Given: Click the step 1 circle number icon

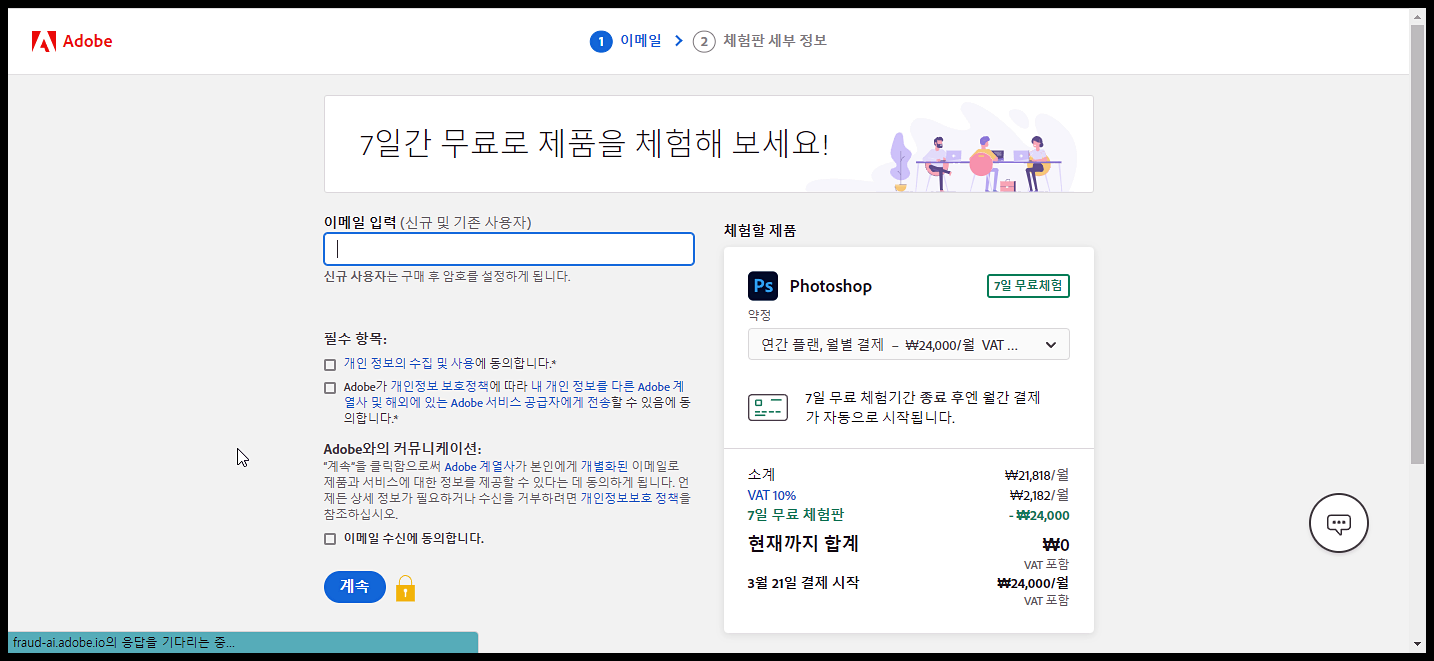Looking at the screenshot, I should click(601, 41).
